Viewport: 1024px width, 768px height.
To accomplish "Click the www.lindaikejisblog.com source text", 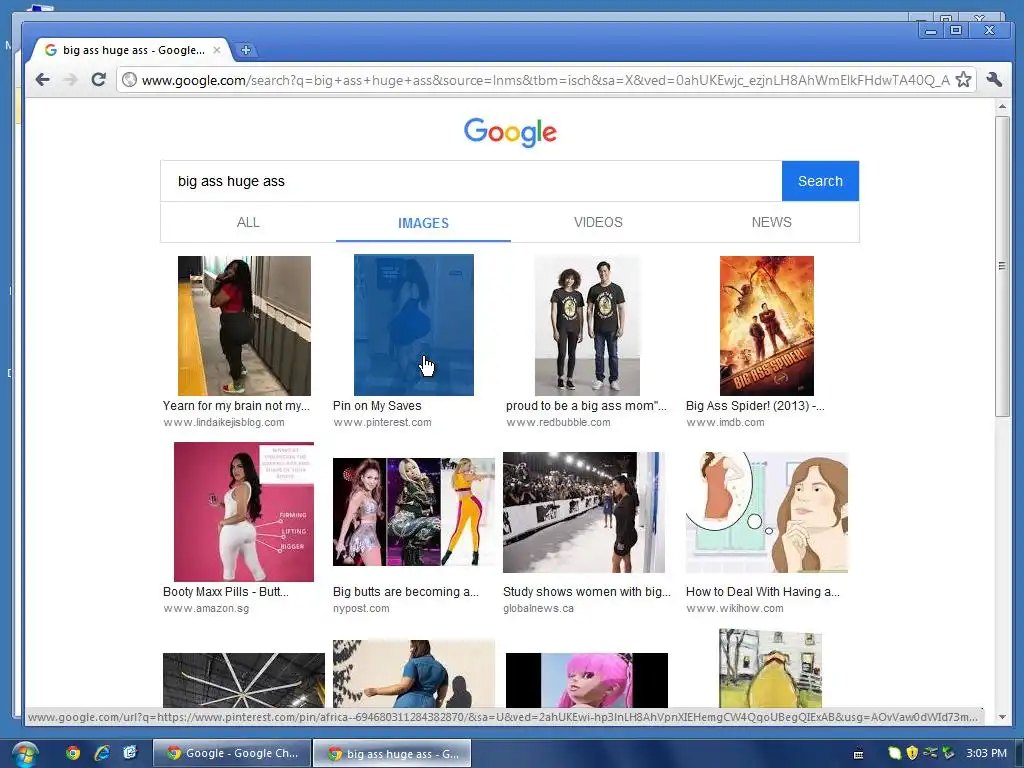I will pyautogui.click(x=223, y=423).
